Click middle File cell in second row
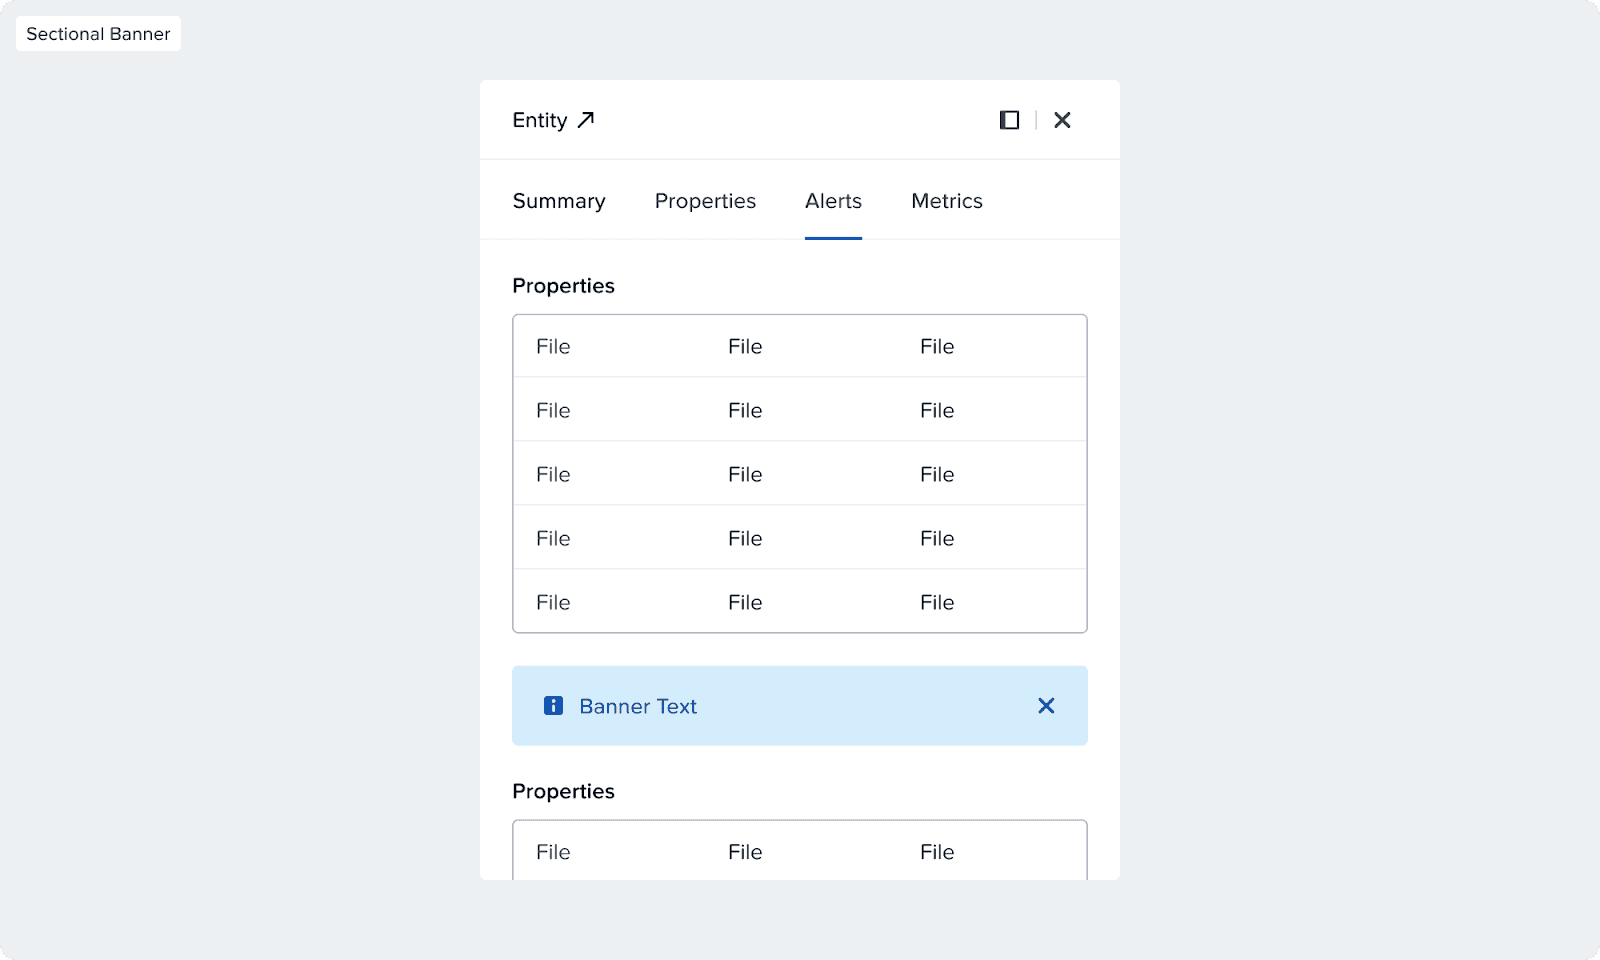 click(745, 411)
